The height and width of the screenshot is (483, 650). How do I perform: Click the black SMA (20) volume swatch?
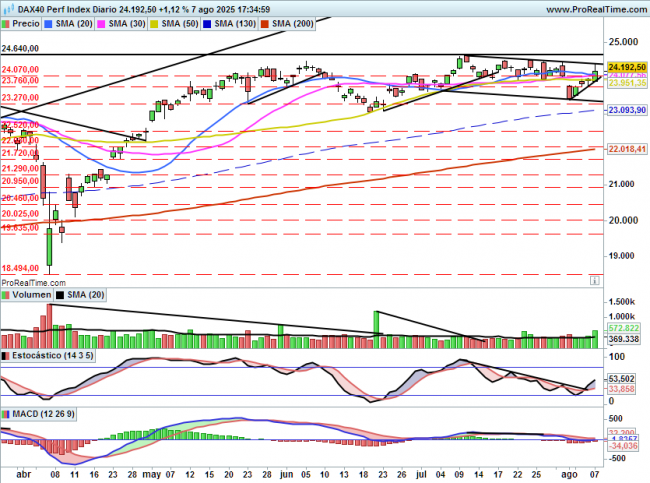tap(61, 295)
